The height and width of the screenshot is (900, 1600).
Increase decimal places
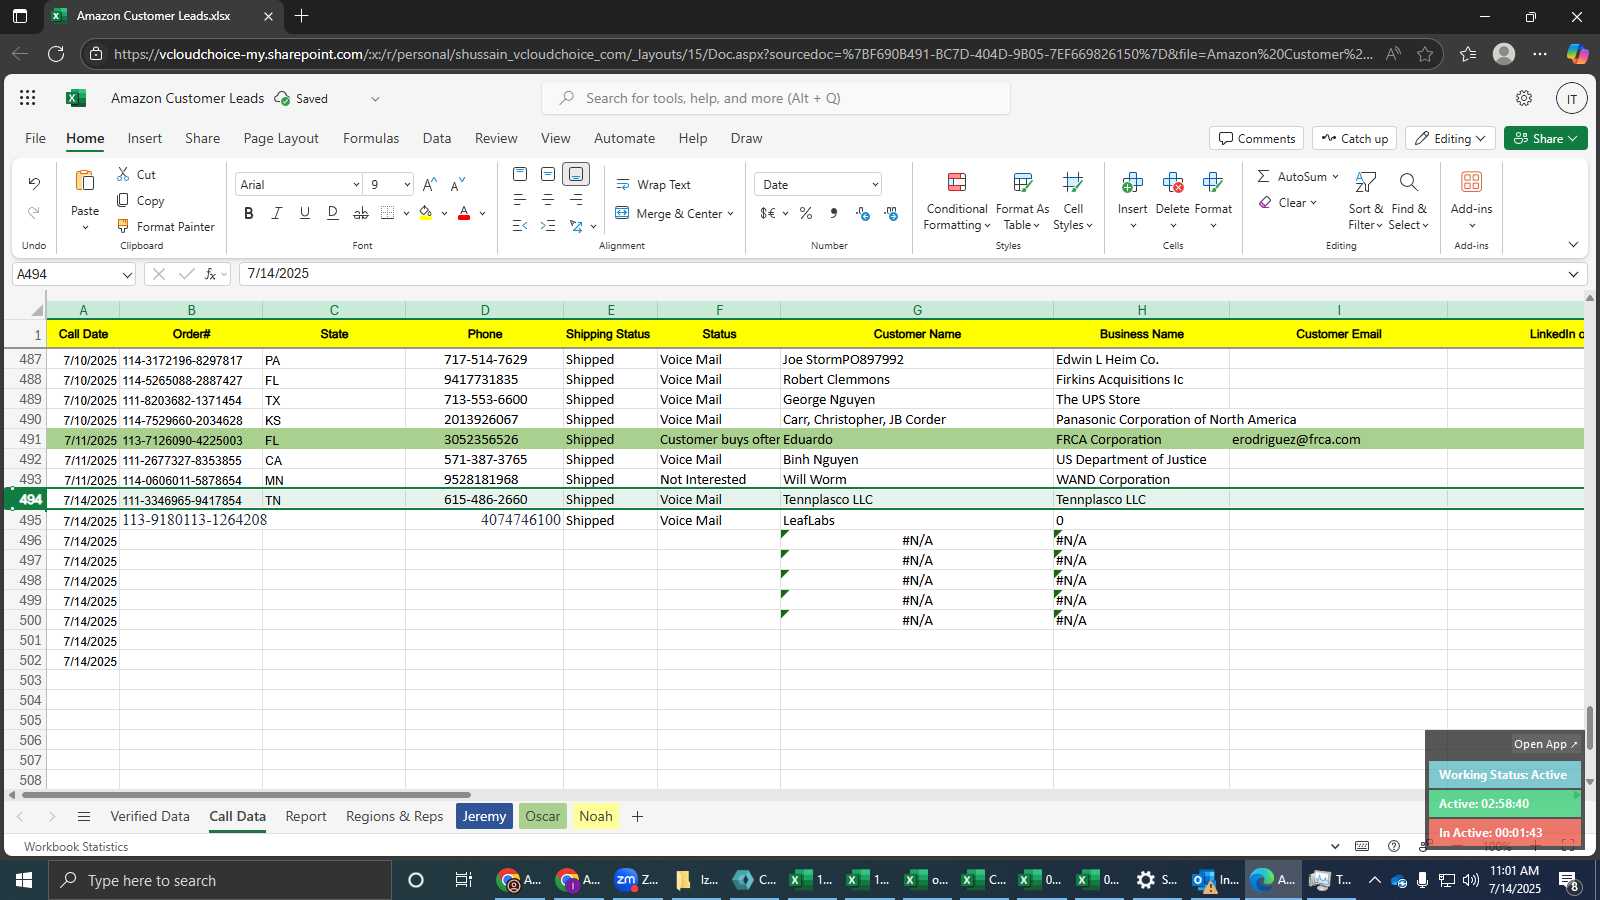click(862, 213)
